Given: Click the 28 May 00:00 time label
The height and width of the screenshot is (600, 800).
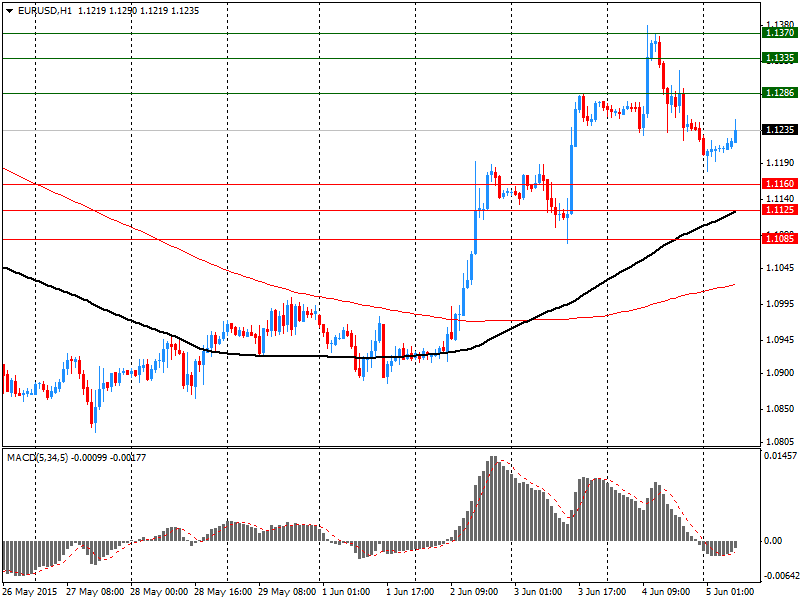Looking at the screenshot, I should [x=159, y=592].
